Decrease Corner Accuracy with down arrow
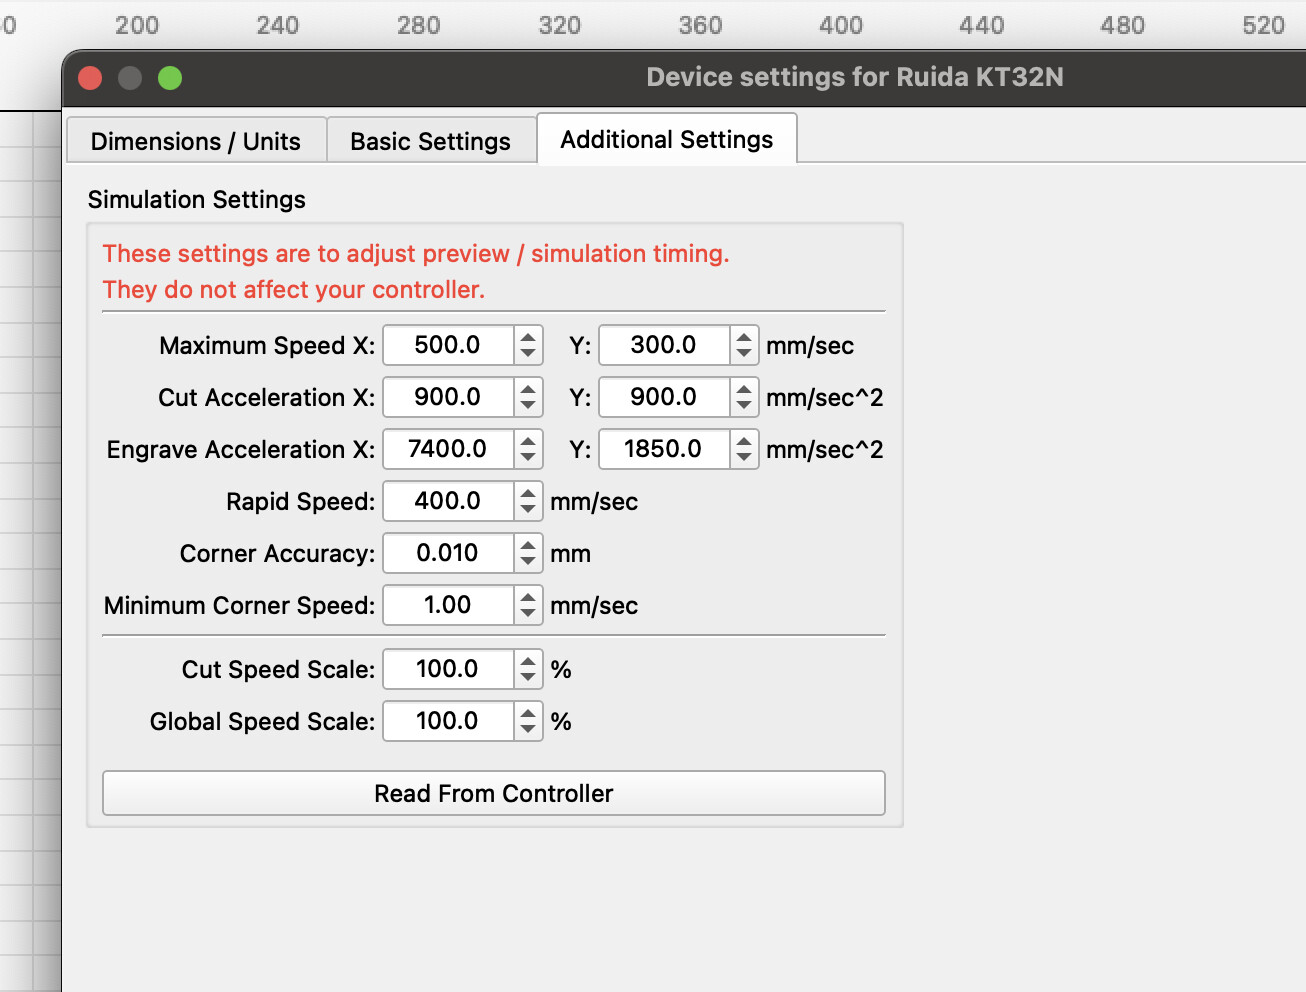This screenshot has width=1306, height=992. [x=528, y=562]
